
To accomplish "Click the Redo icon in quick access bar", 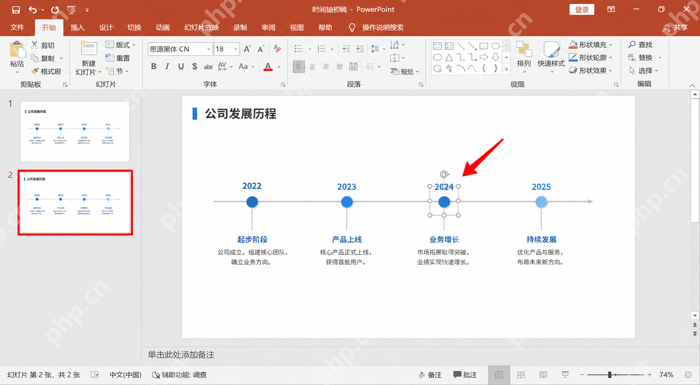I will tap(54, 9).
